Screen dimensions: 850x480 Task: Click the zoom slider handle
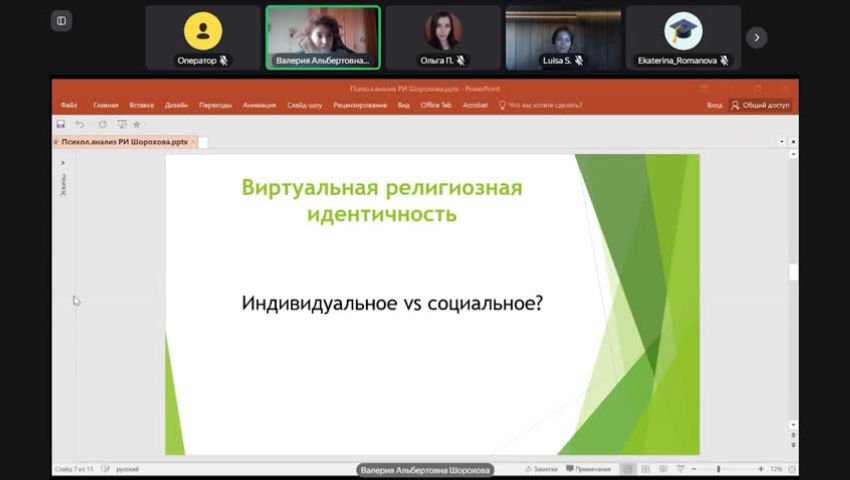pos(718,469)
